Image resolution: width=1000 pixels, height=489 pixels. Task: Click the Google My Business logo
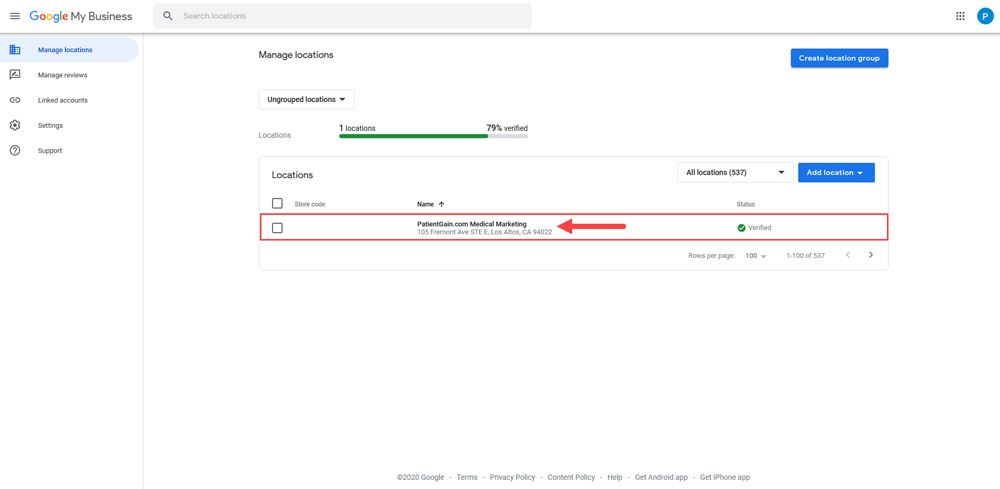[x=81, y=16]
